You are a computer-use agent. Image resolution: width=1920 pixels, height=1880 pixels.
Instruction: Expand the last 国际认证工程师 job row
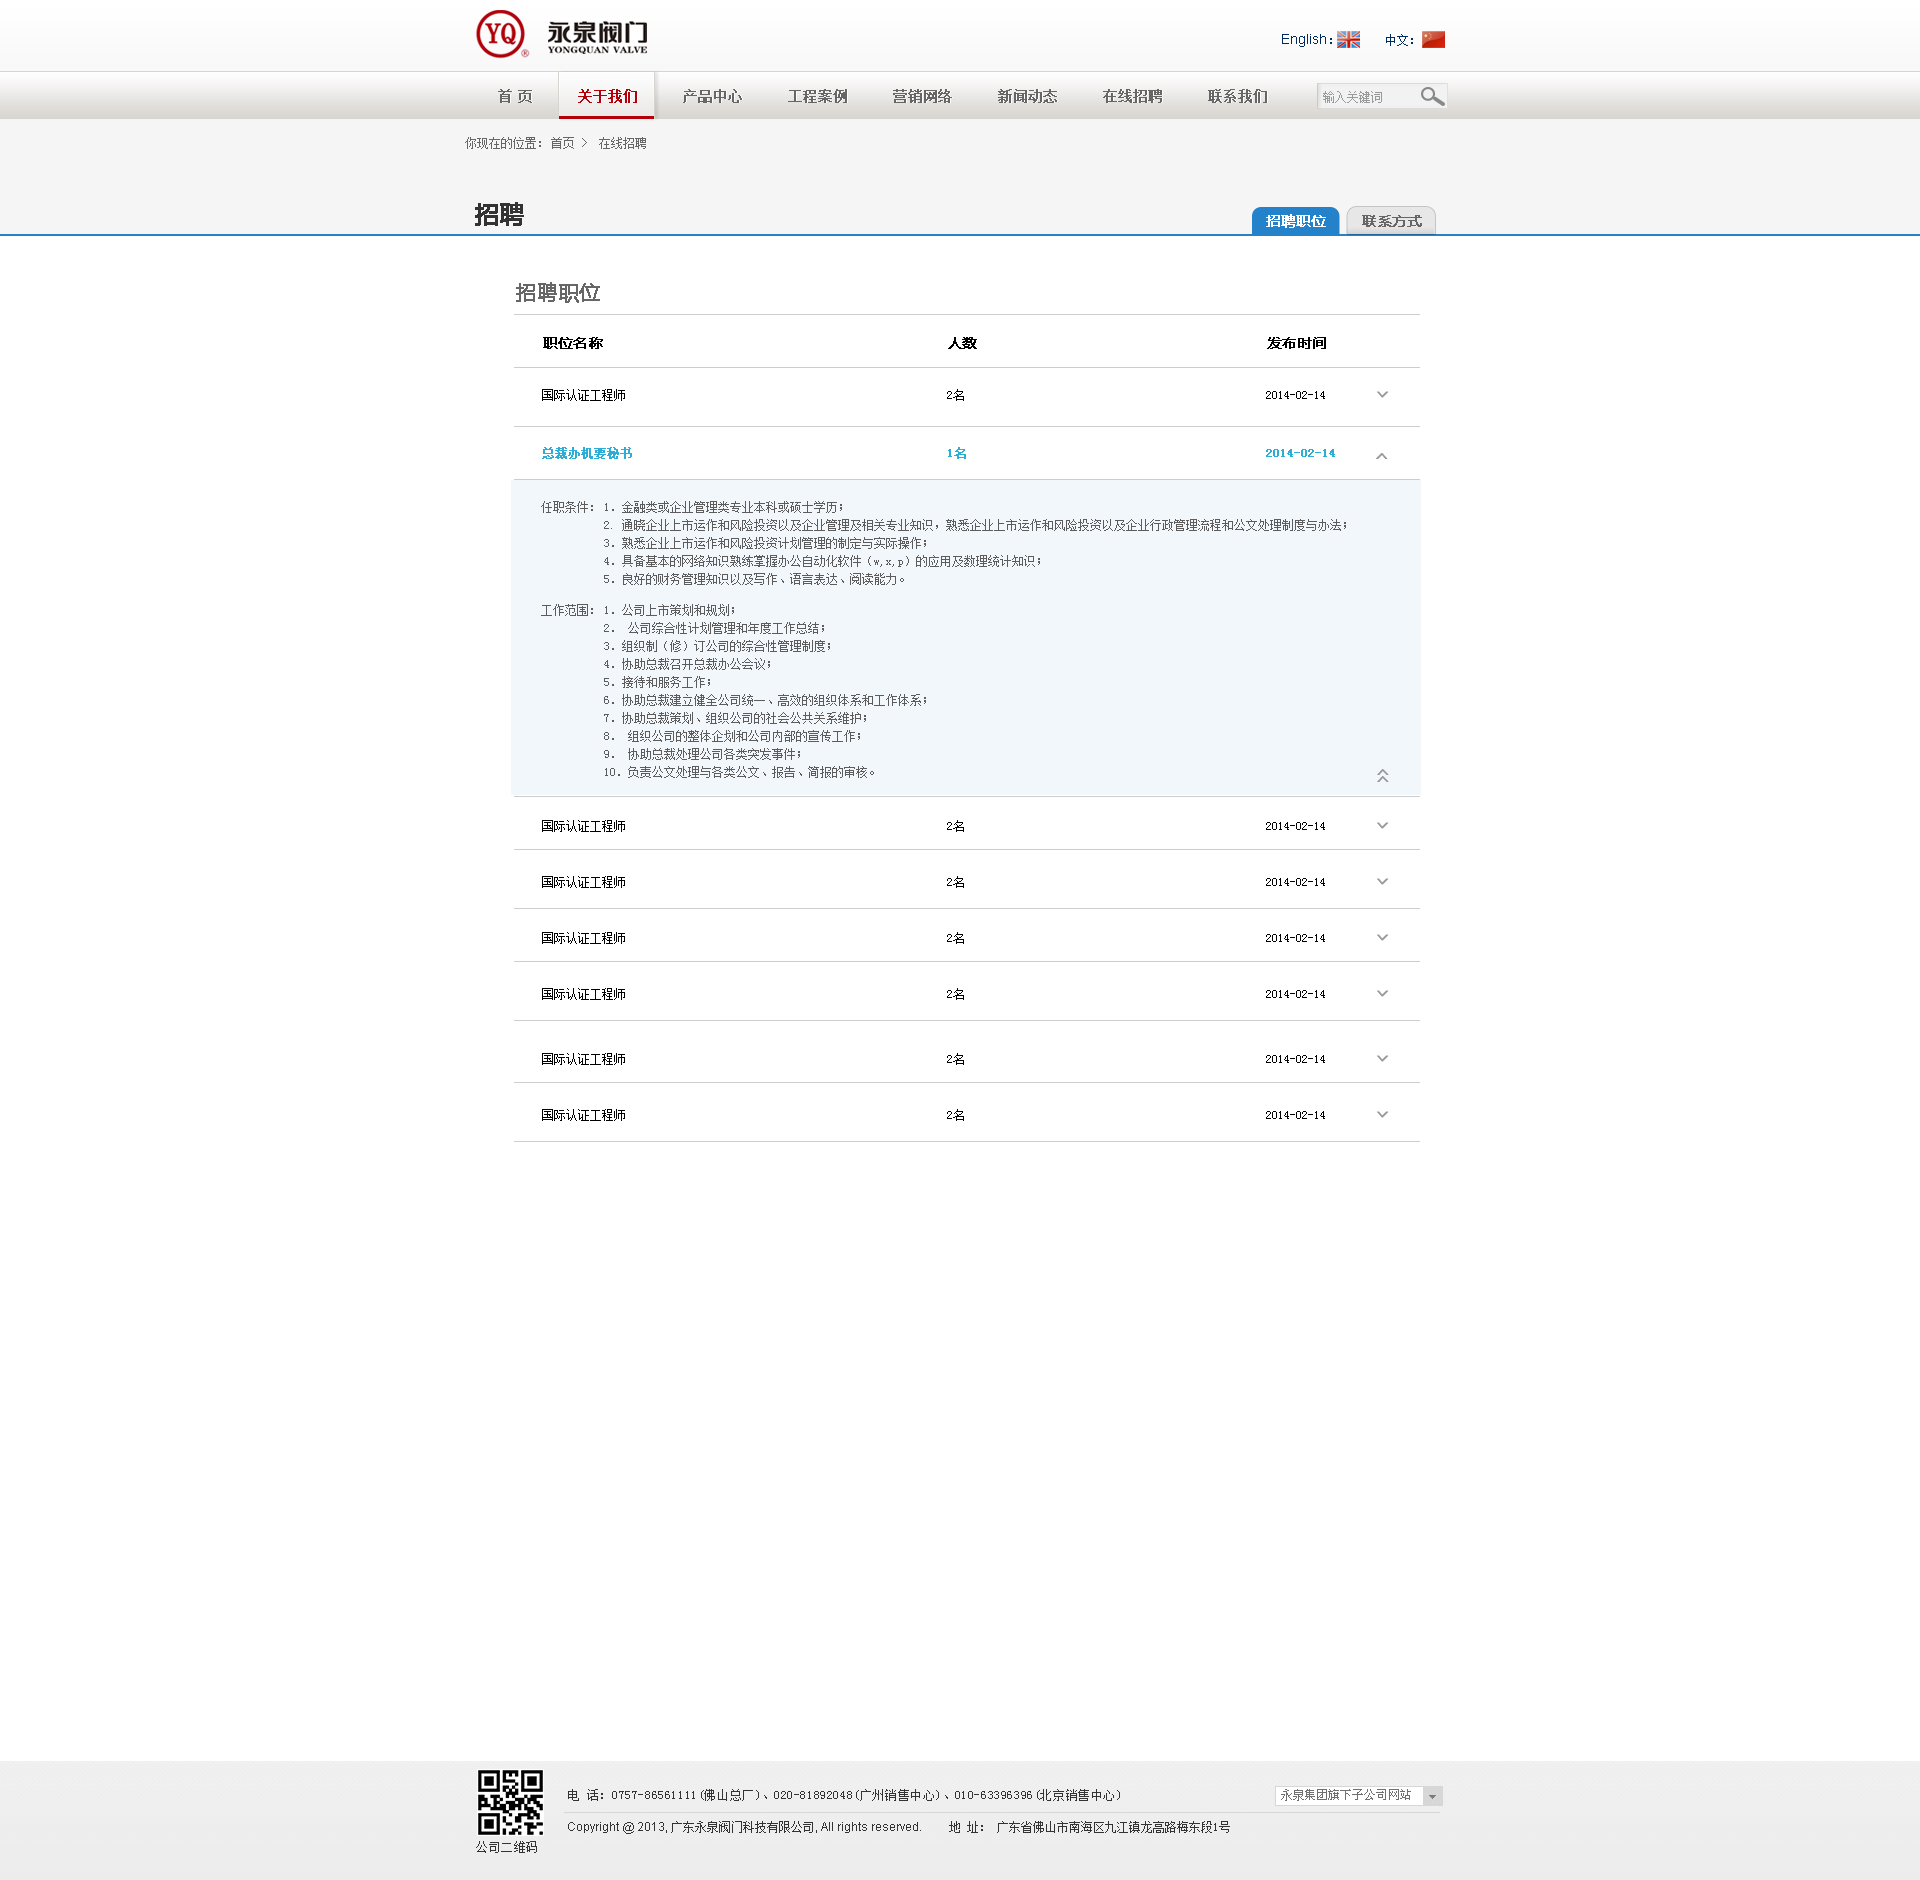coord(1382,1115)
